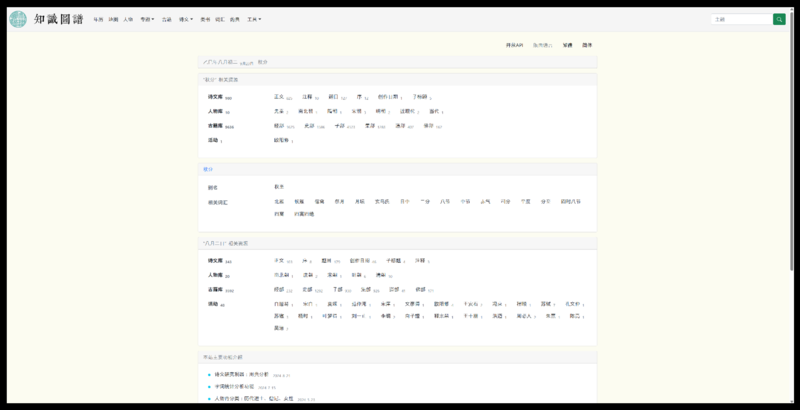Open the 诗文研究利器 announcement link

[x=242, y=374]
